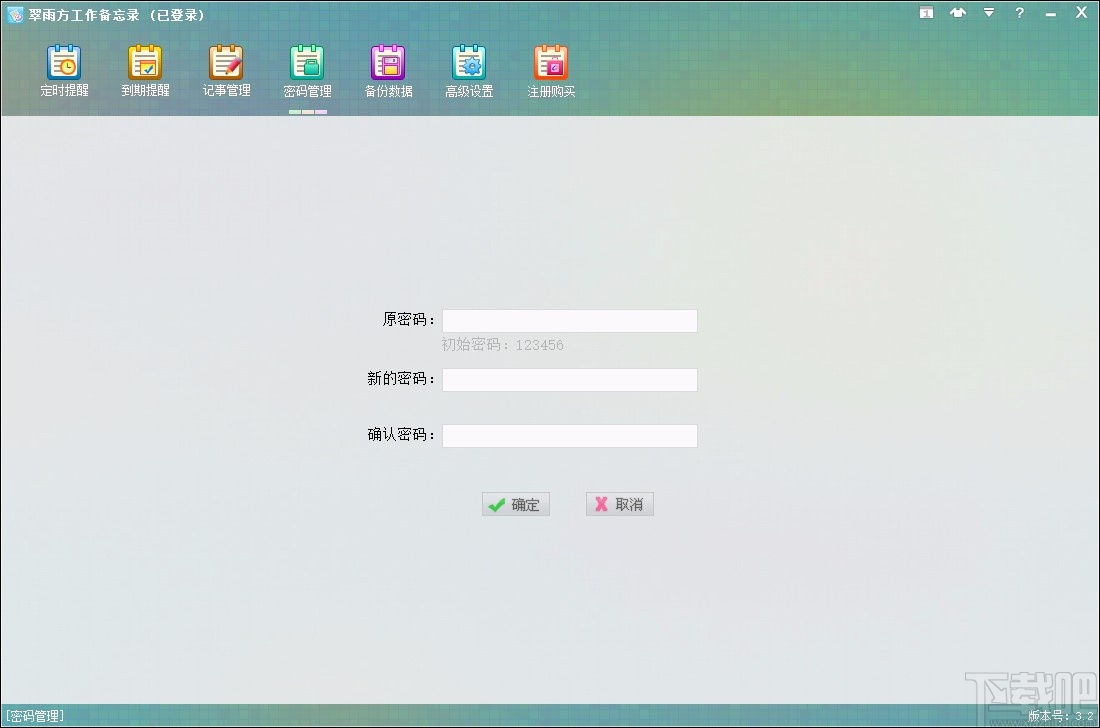Click the app logo at top left
The image size is (1100, 728).
(x=15, y=14)
